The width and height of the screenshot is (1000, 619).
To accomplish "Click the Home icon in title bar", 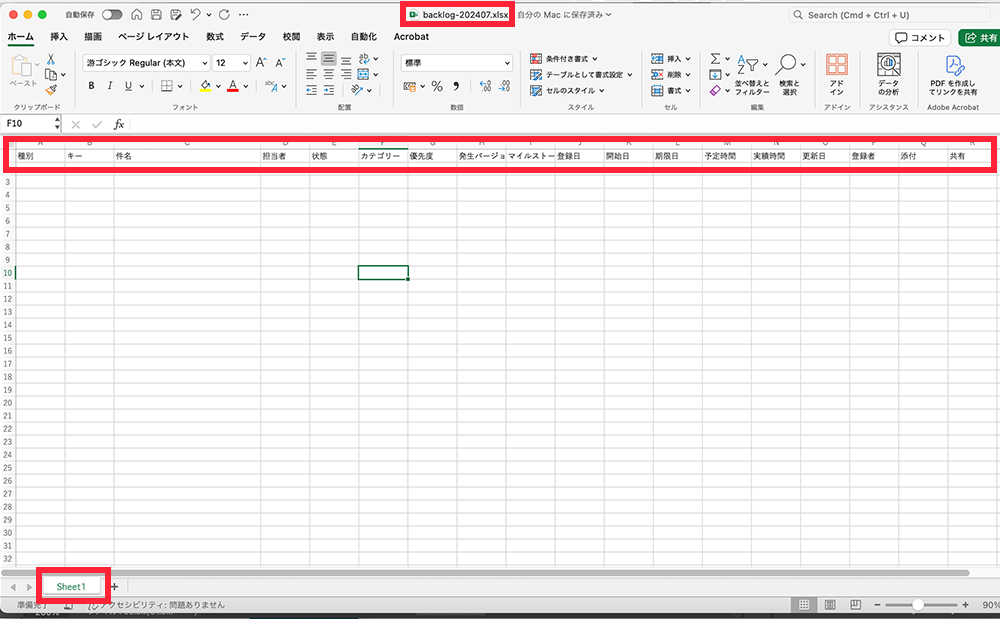I will pos(136,15).
